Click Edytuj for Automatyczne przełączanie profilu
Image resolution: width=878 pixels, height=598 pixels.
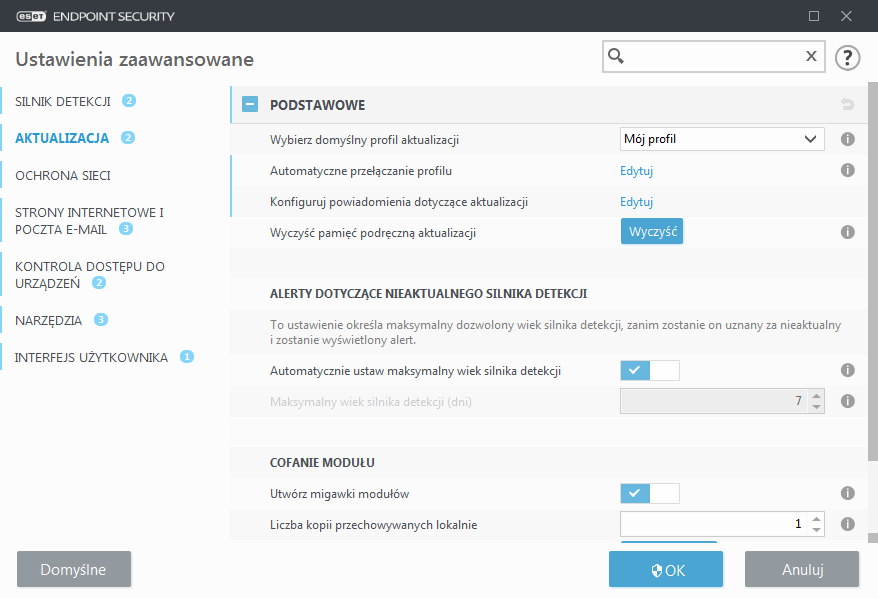click(x=636, y=171)
